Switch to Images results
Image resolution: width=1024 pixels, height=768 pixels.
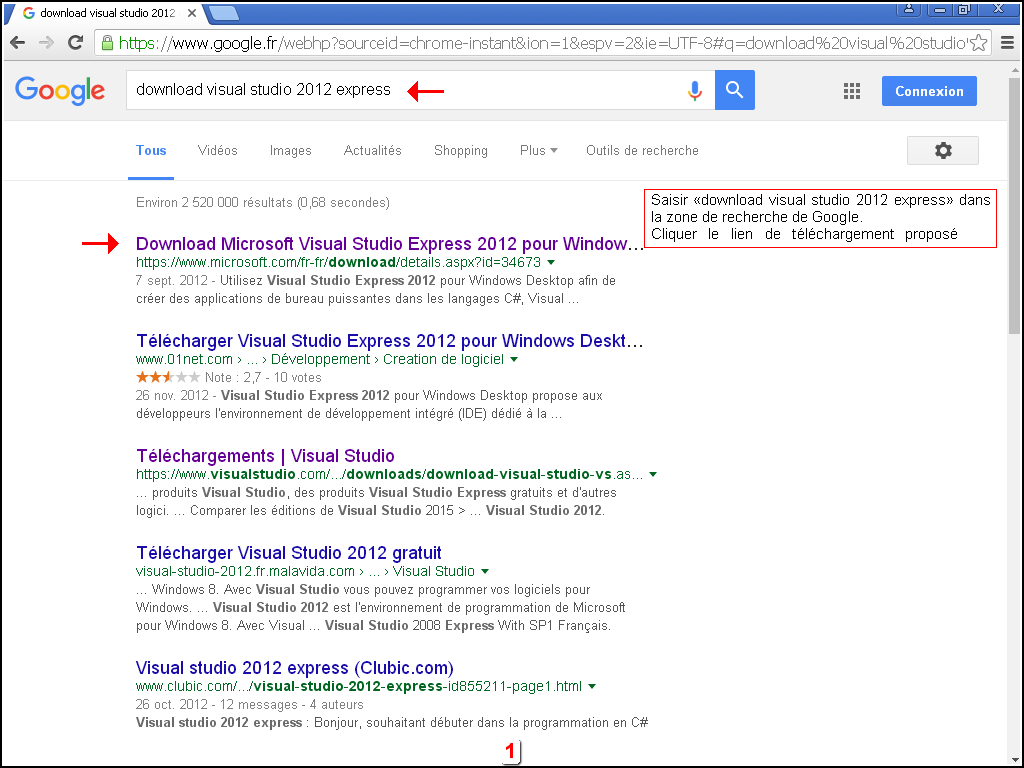[291, 151]
